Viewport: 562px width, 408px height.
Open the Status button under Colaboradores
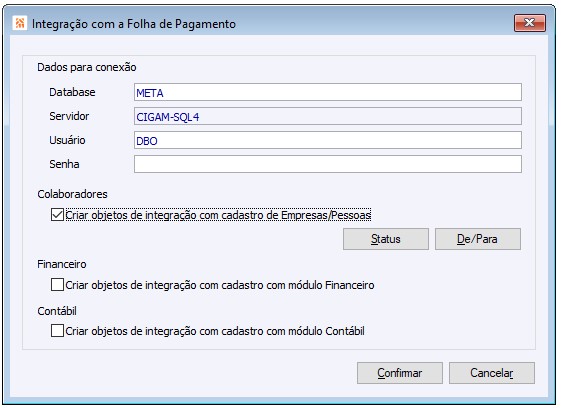[386, 239]
